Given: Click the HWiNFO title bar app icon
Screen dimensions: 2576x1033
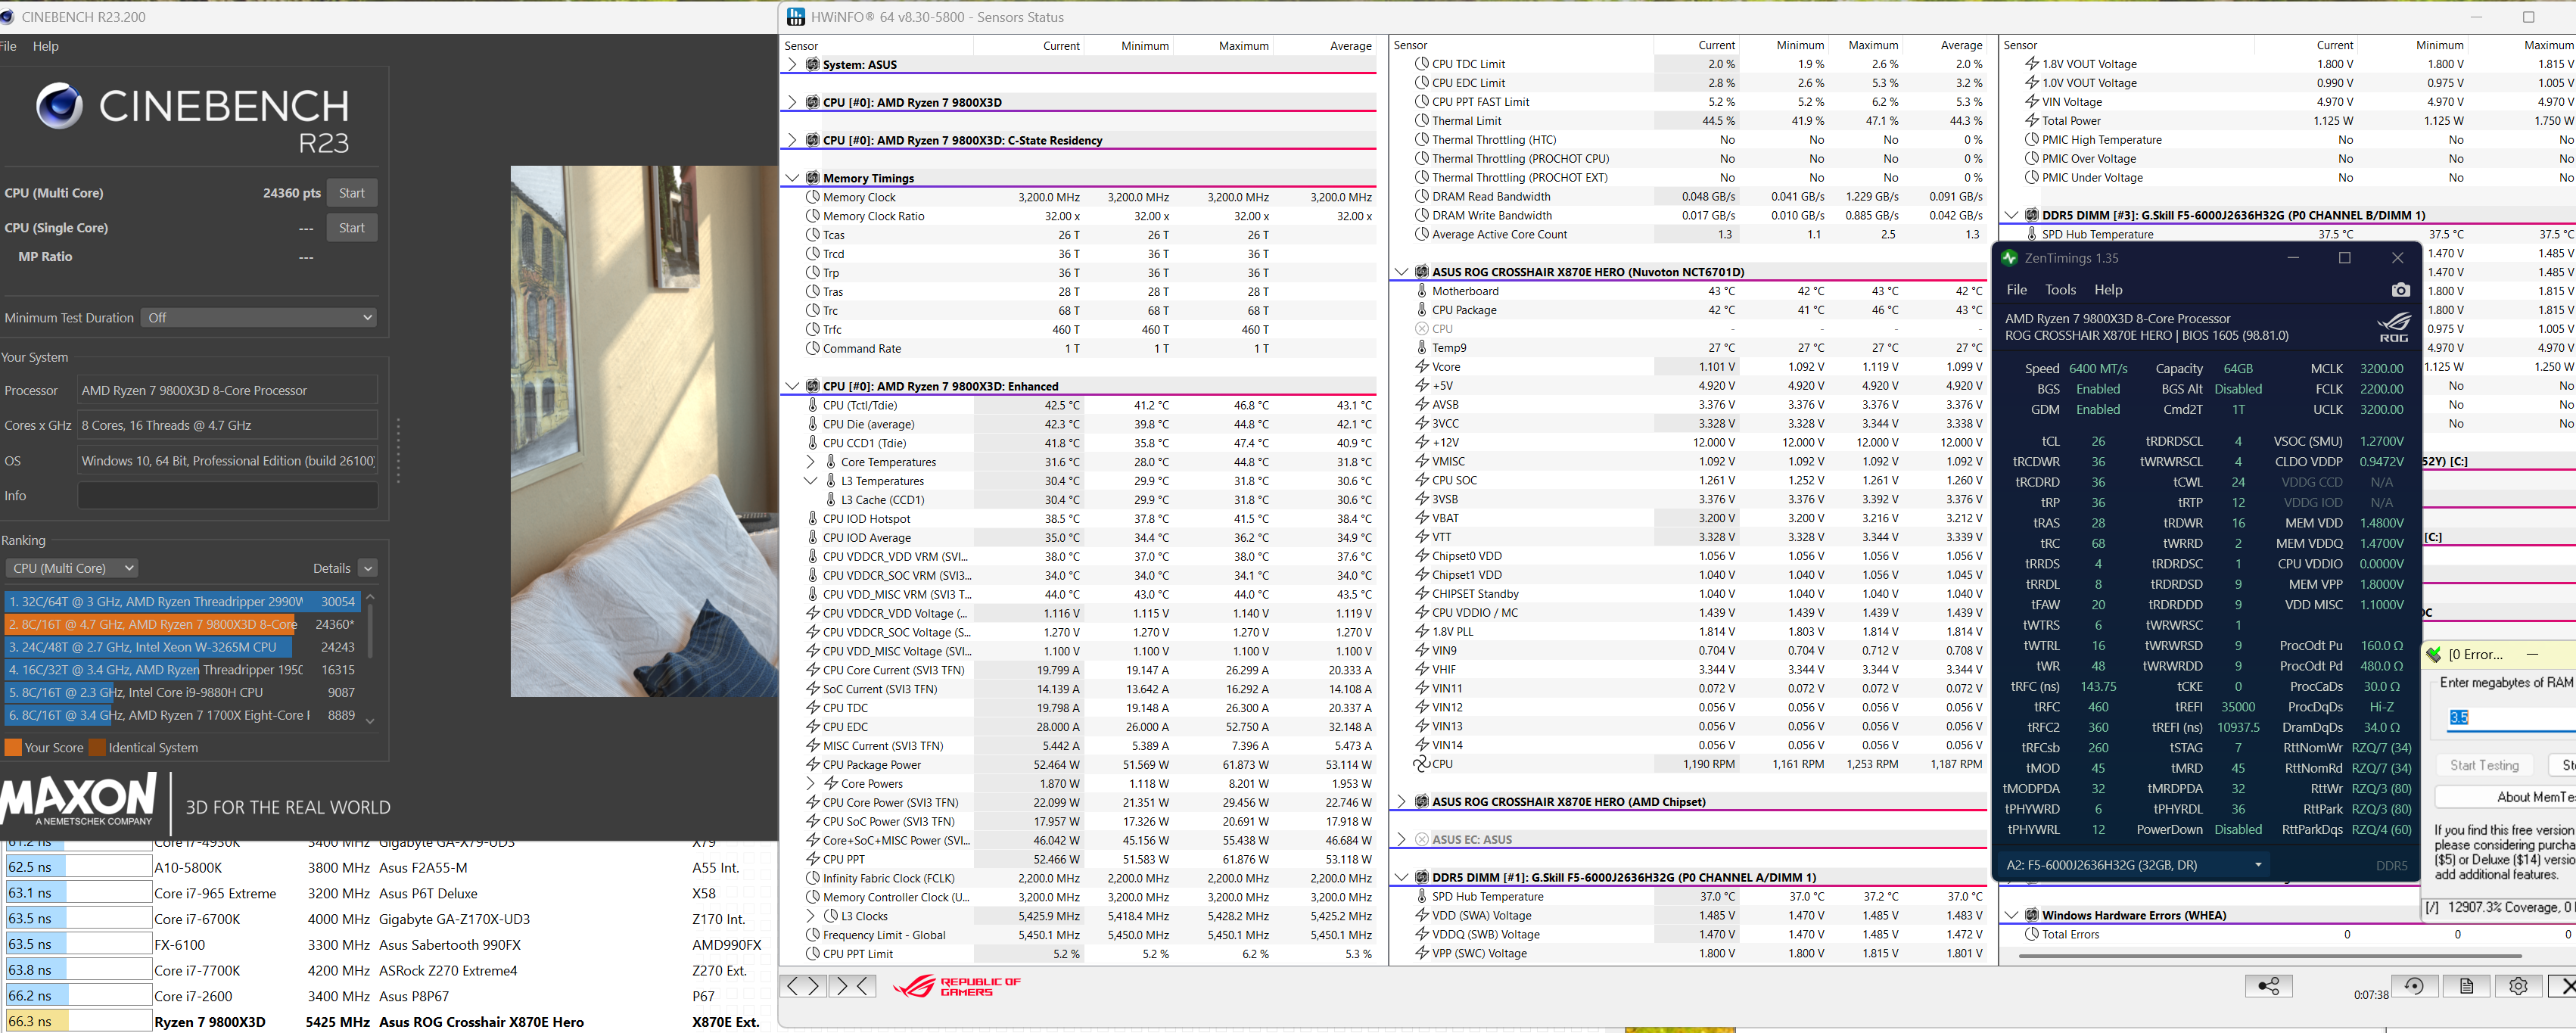Looking at the screenshot, I should click(x=796, y=17).
